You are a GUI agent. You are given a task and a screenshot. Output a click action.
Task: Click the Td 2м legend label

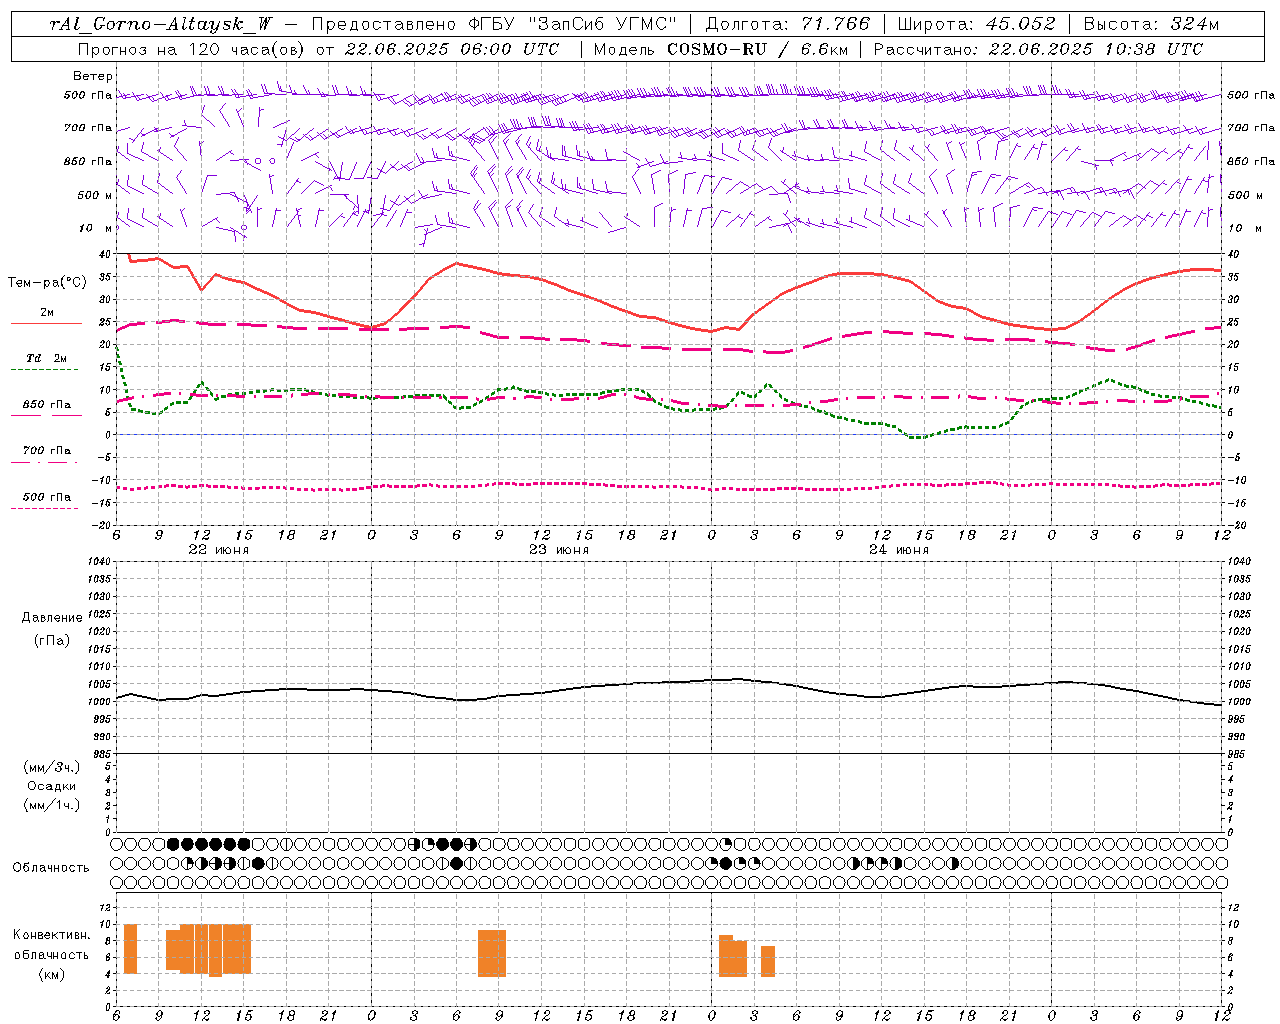47,358
